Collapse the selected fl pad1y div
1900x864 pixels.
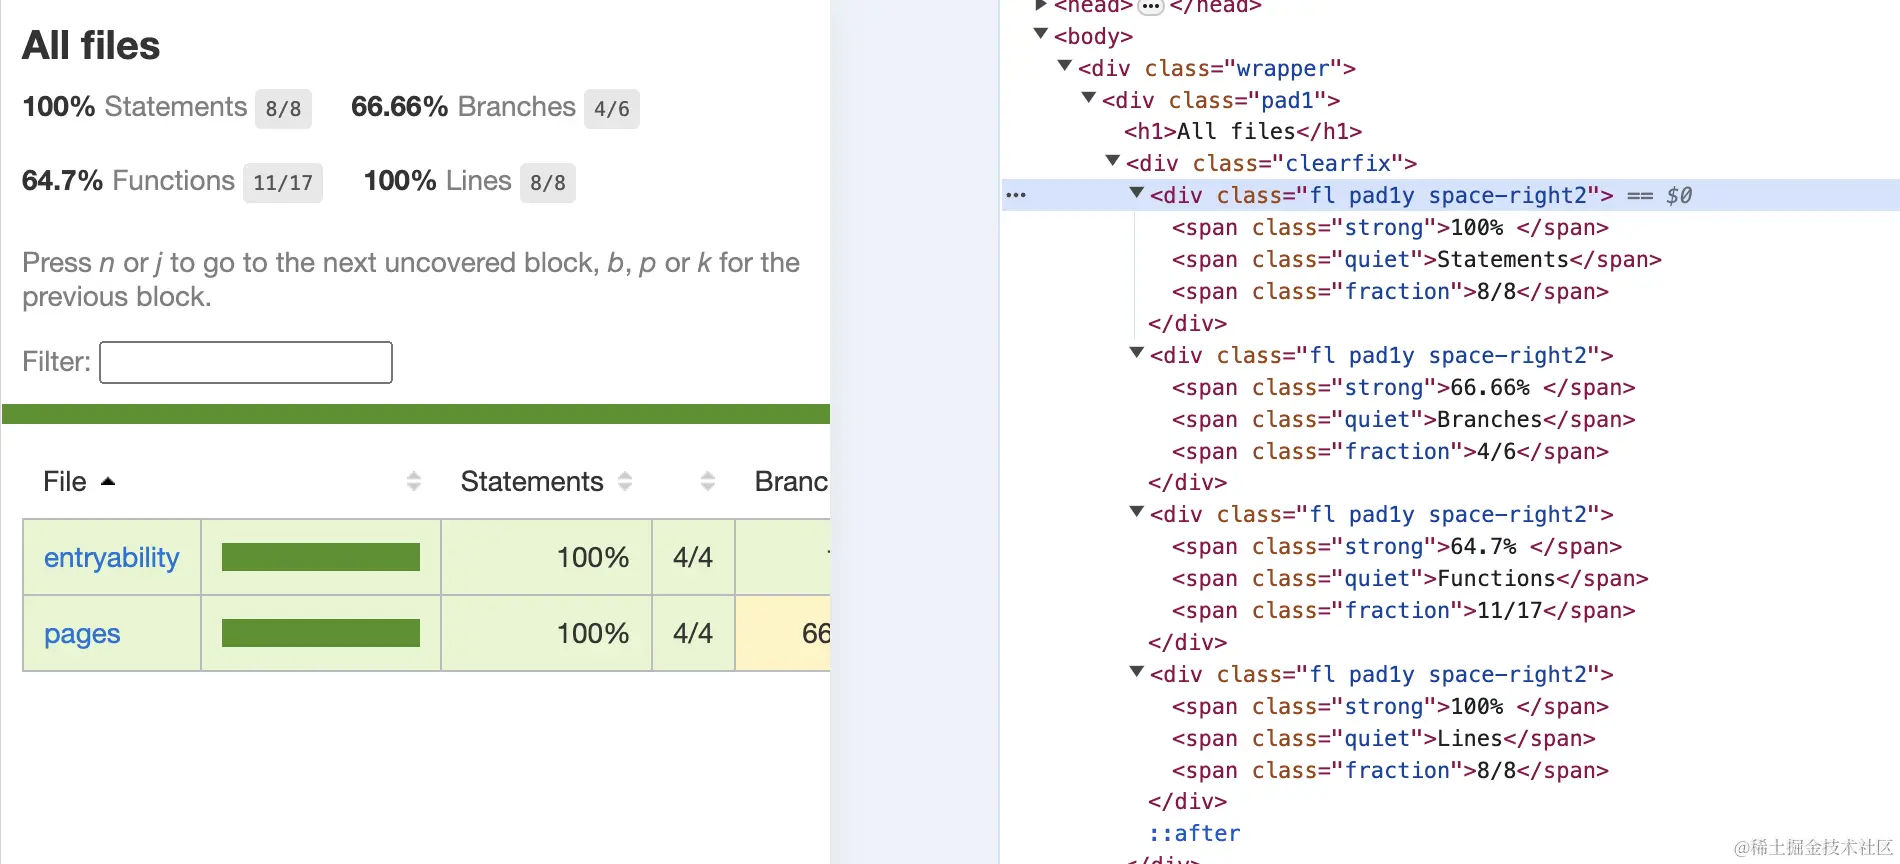tap(1137, 194)
